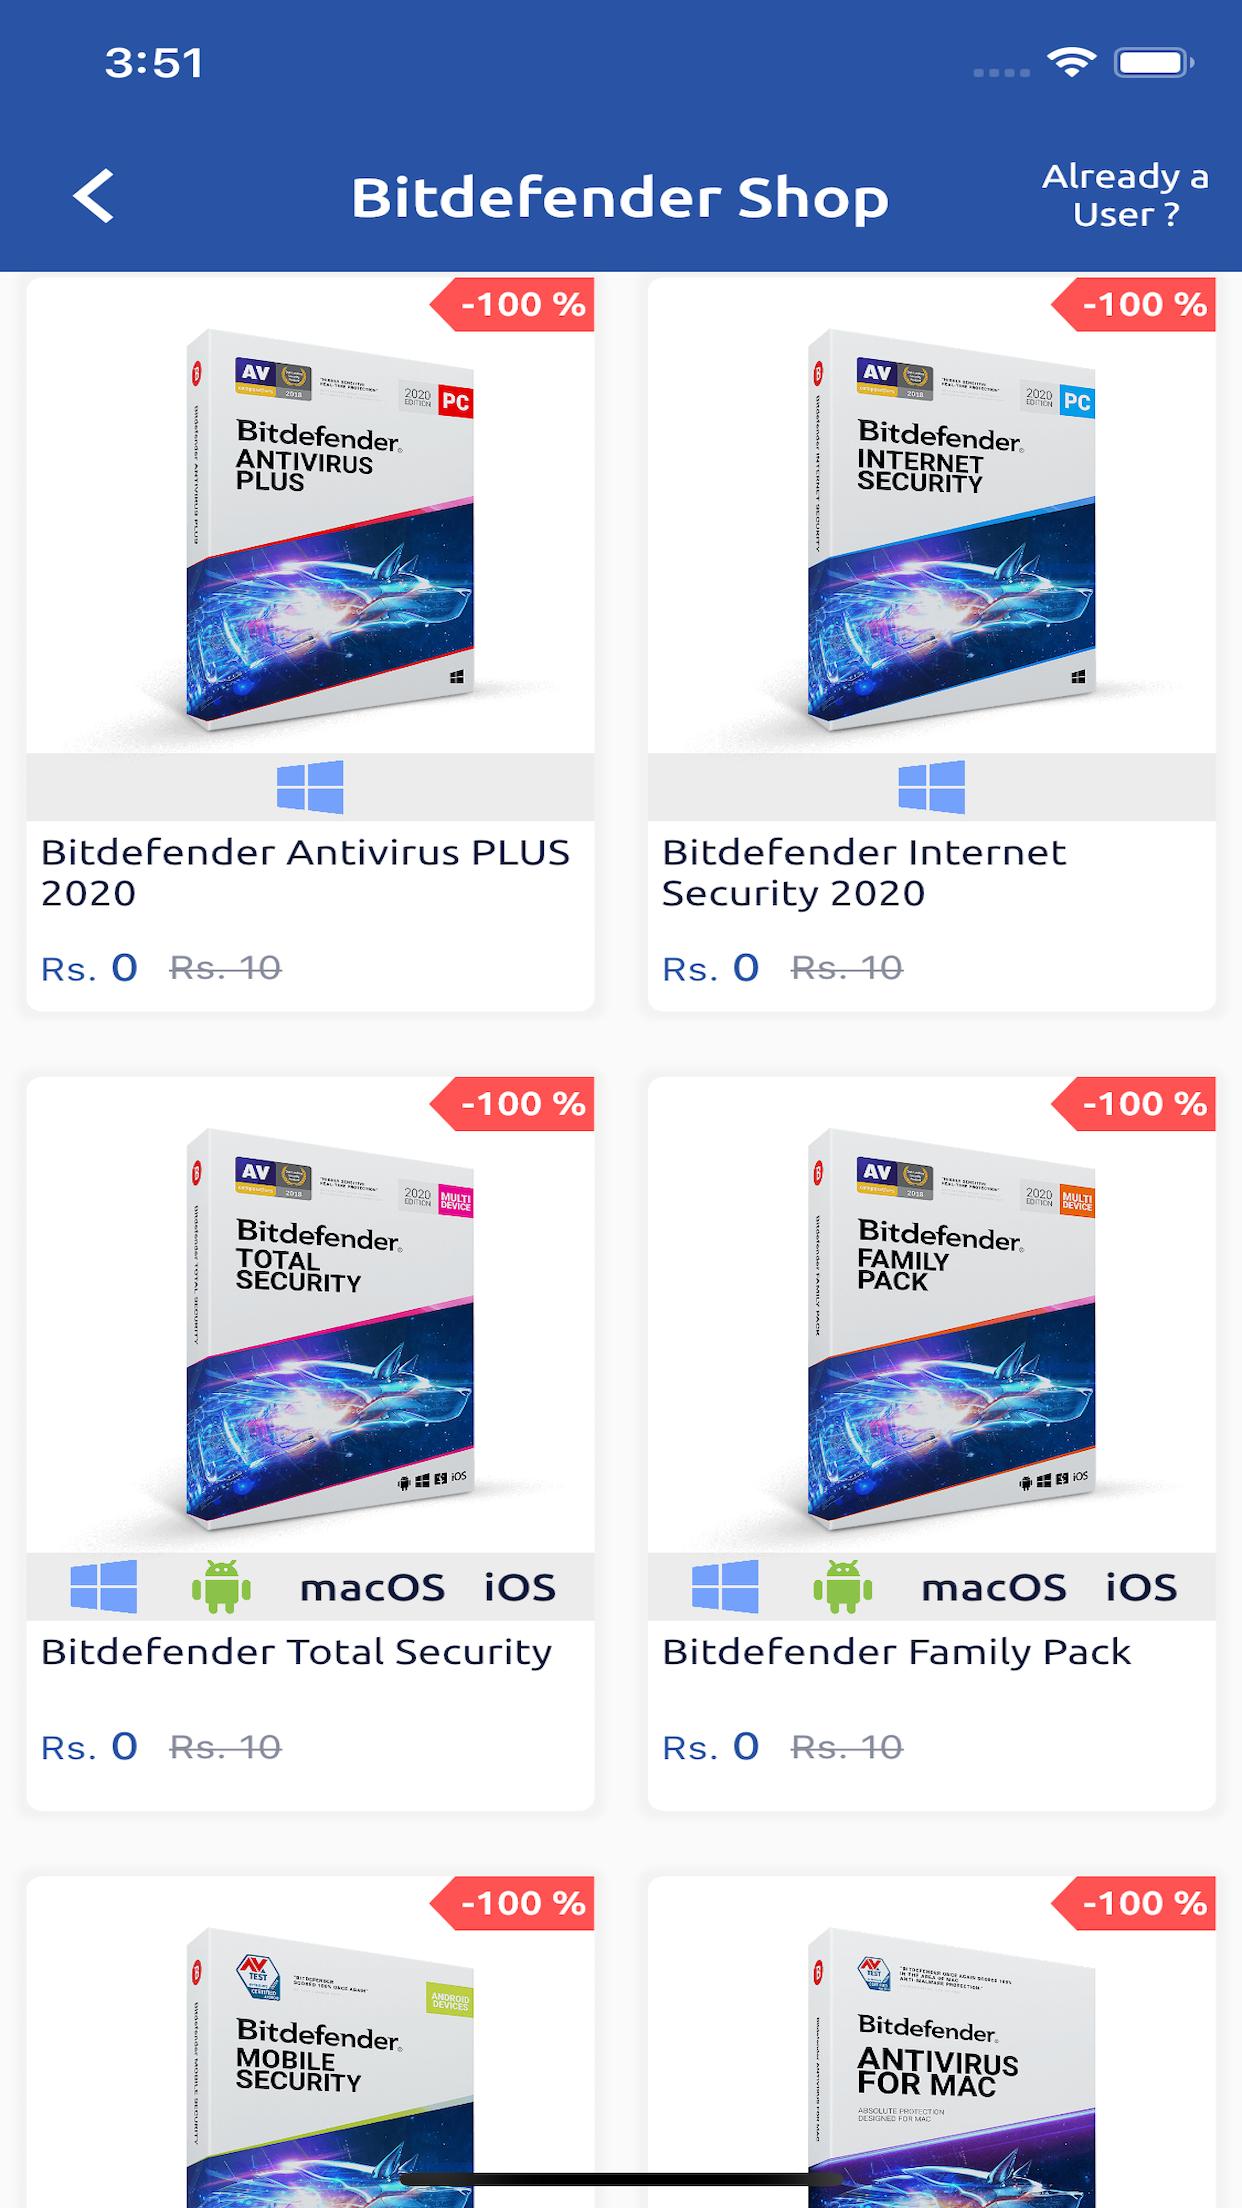
Task: Select iOS label under Family Pack
Action: coord(1141,1588)
